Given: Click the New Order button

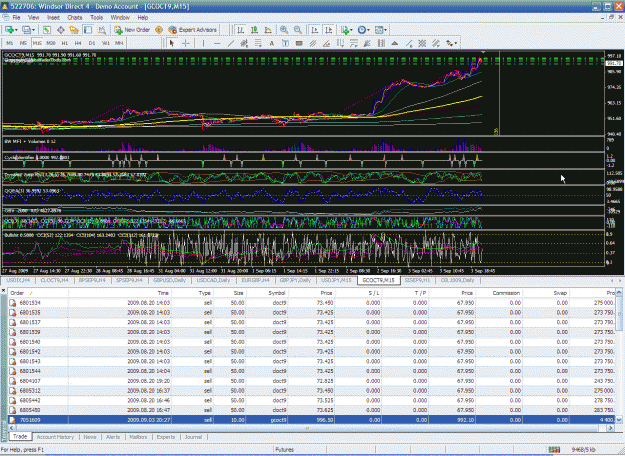Looking at the screenshot, I should click(x=132, y=30).
